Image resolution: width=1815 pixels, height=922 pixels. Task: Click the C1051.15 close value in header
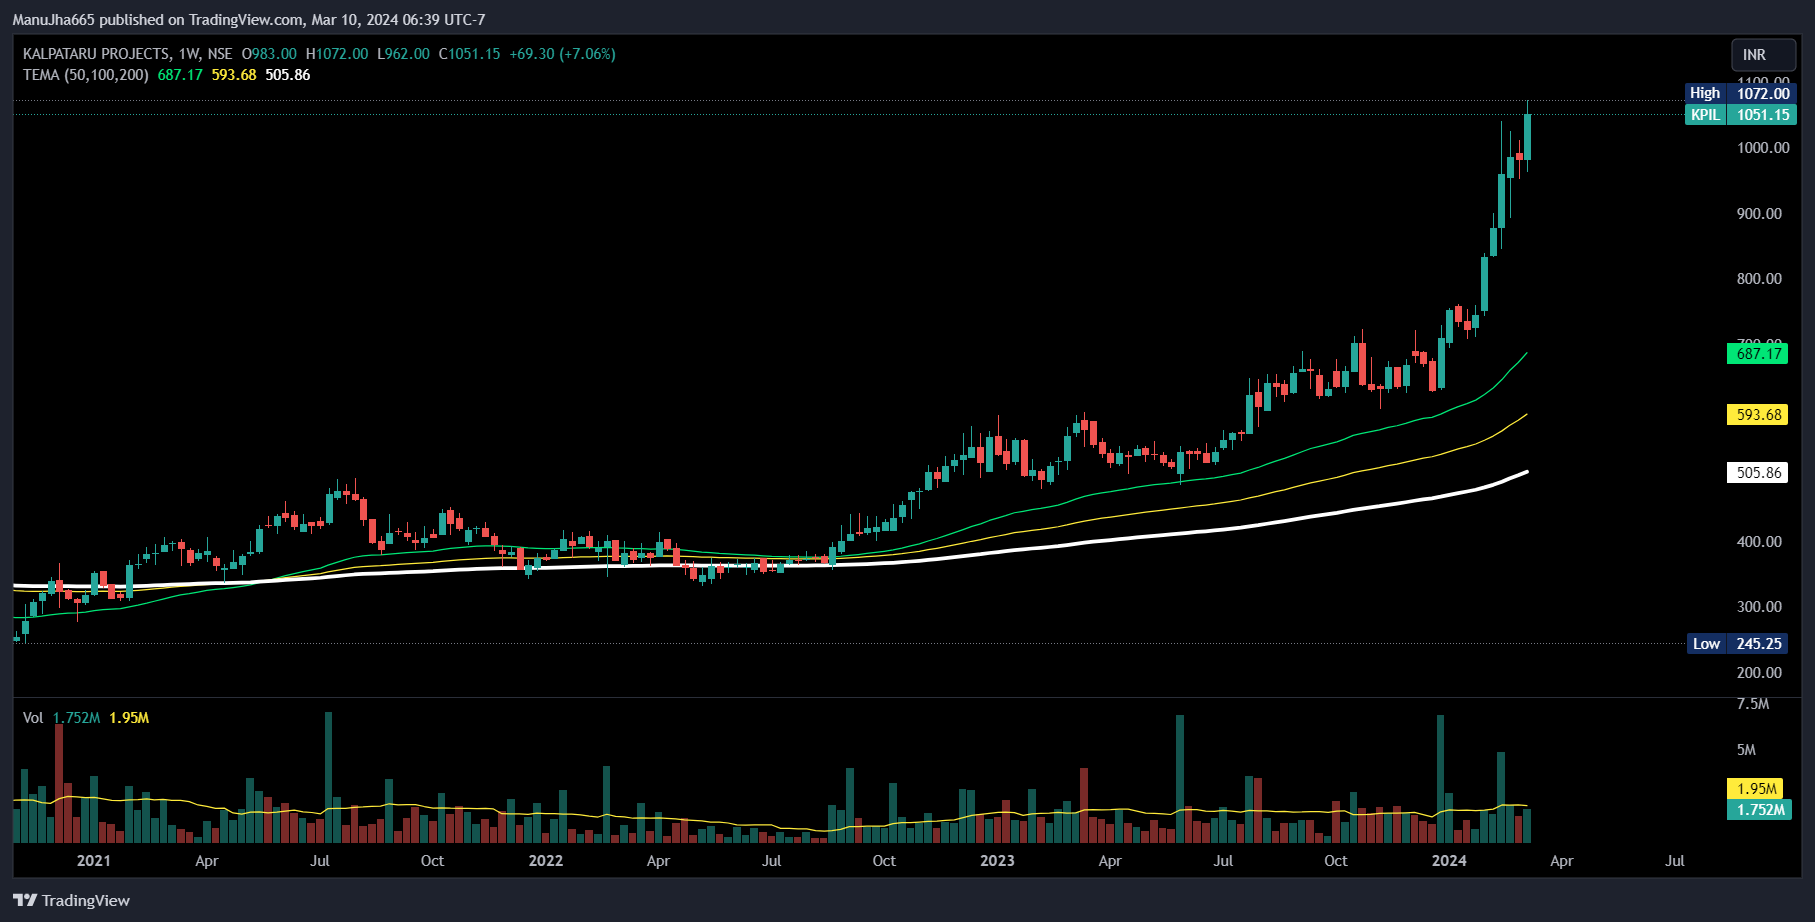470,54
